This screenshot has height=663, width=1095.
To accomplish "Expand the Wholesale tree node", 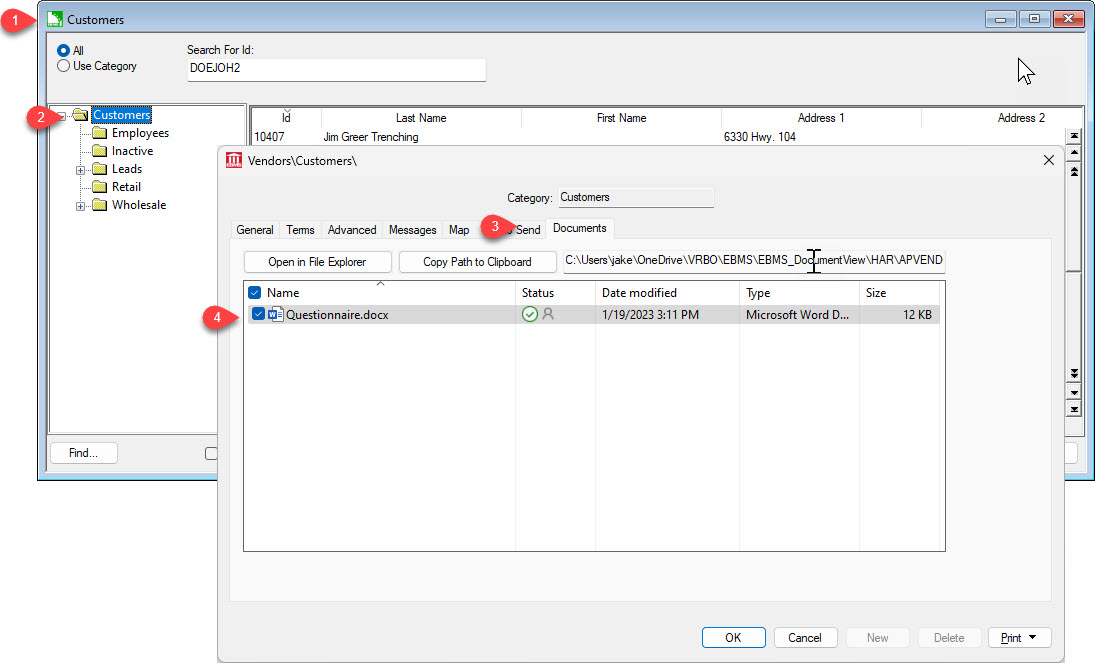I will [x=80, y=204].
